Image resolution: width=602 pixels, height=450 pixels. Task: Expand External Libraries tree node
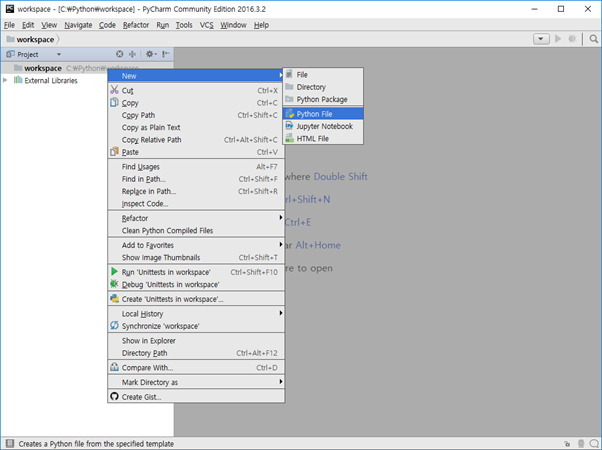[5, 80]
